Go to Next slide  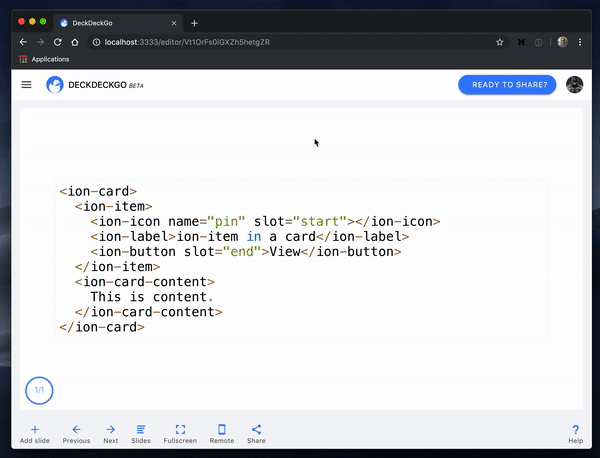point(111,434)
